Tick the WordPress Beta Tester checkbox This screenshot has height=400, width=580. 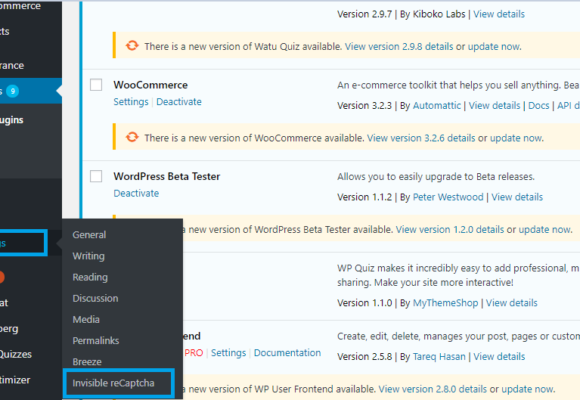96,176
